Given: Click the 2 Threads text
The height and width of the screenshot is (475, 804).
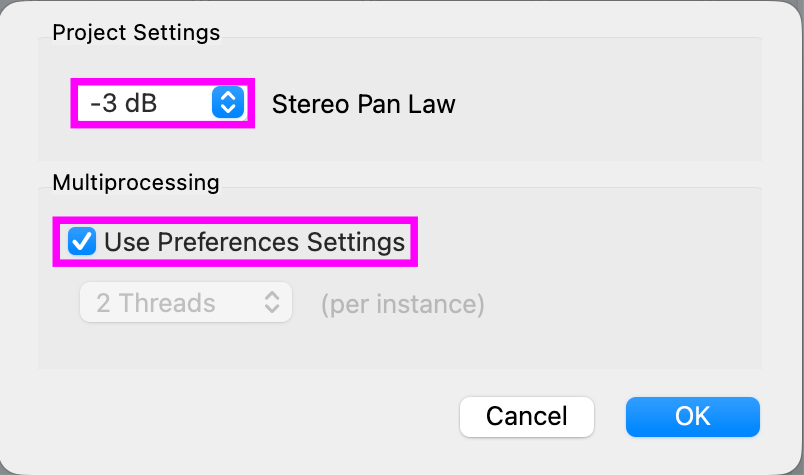Looking at the screenshot, I should click(x=156, y=303).
